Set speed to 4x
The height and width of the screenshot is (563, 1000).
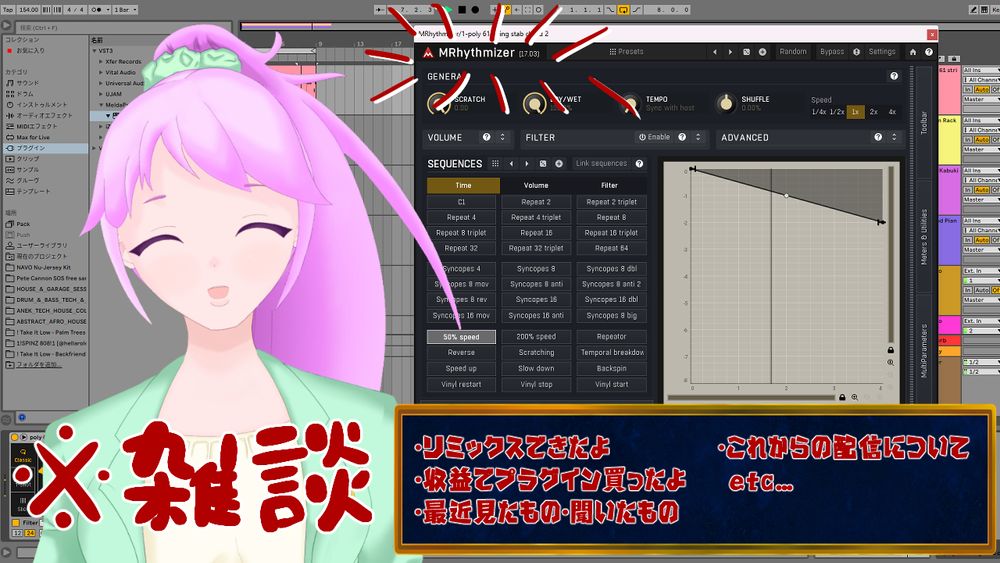point(892,112)
